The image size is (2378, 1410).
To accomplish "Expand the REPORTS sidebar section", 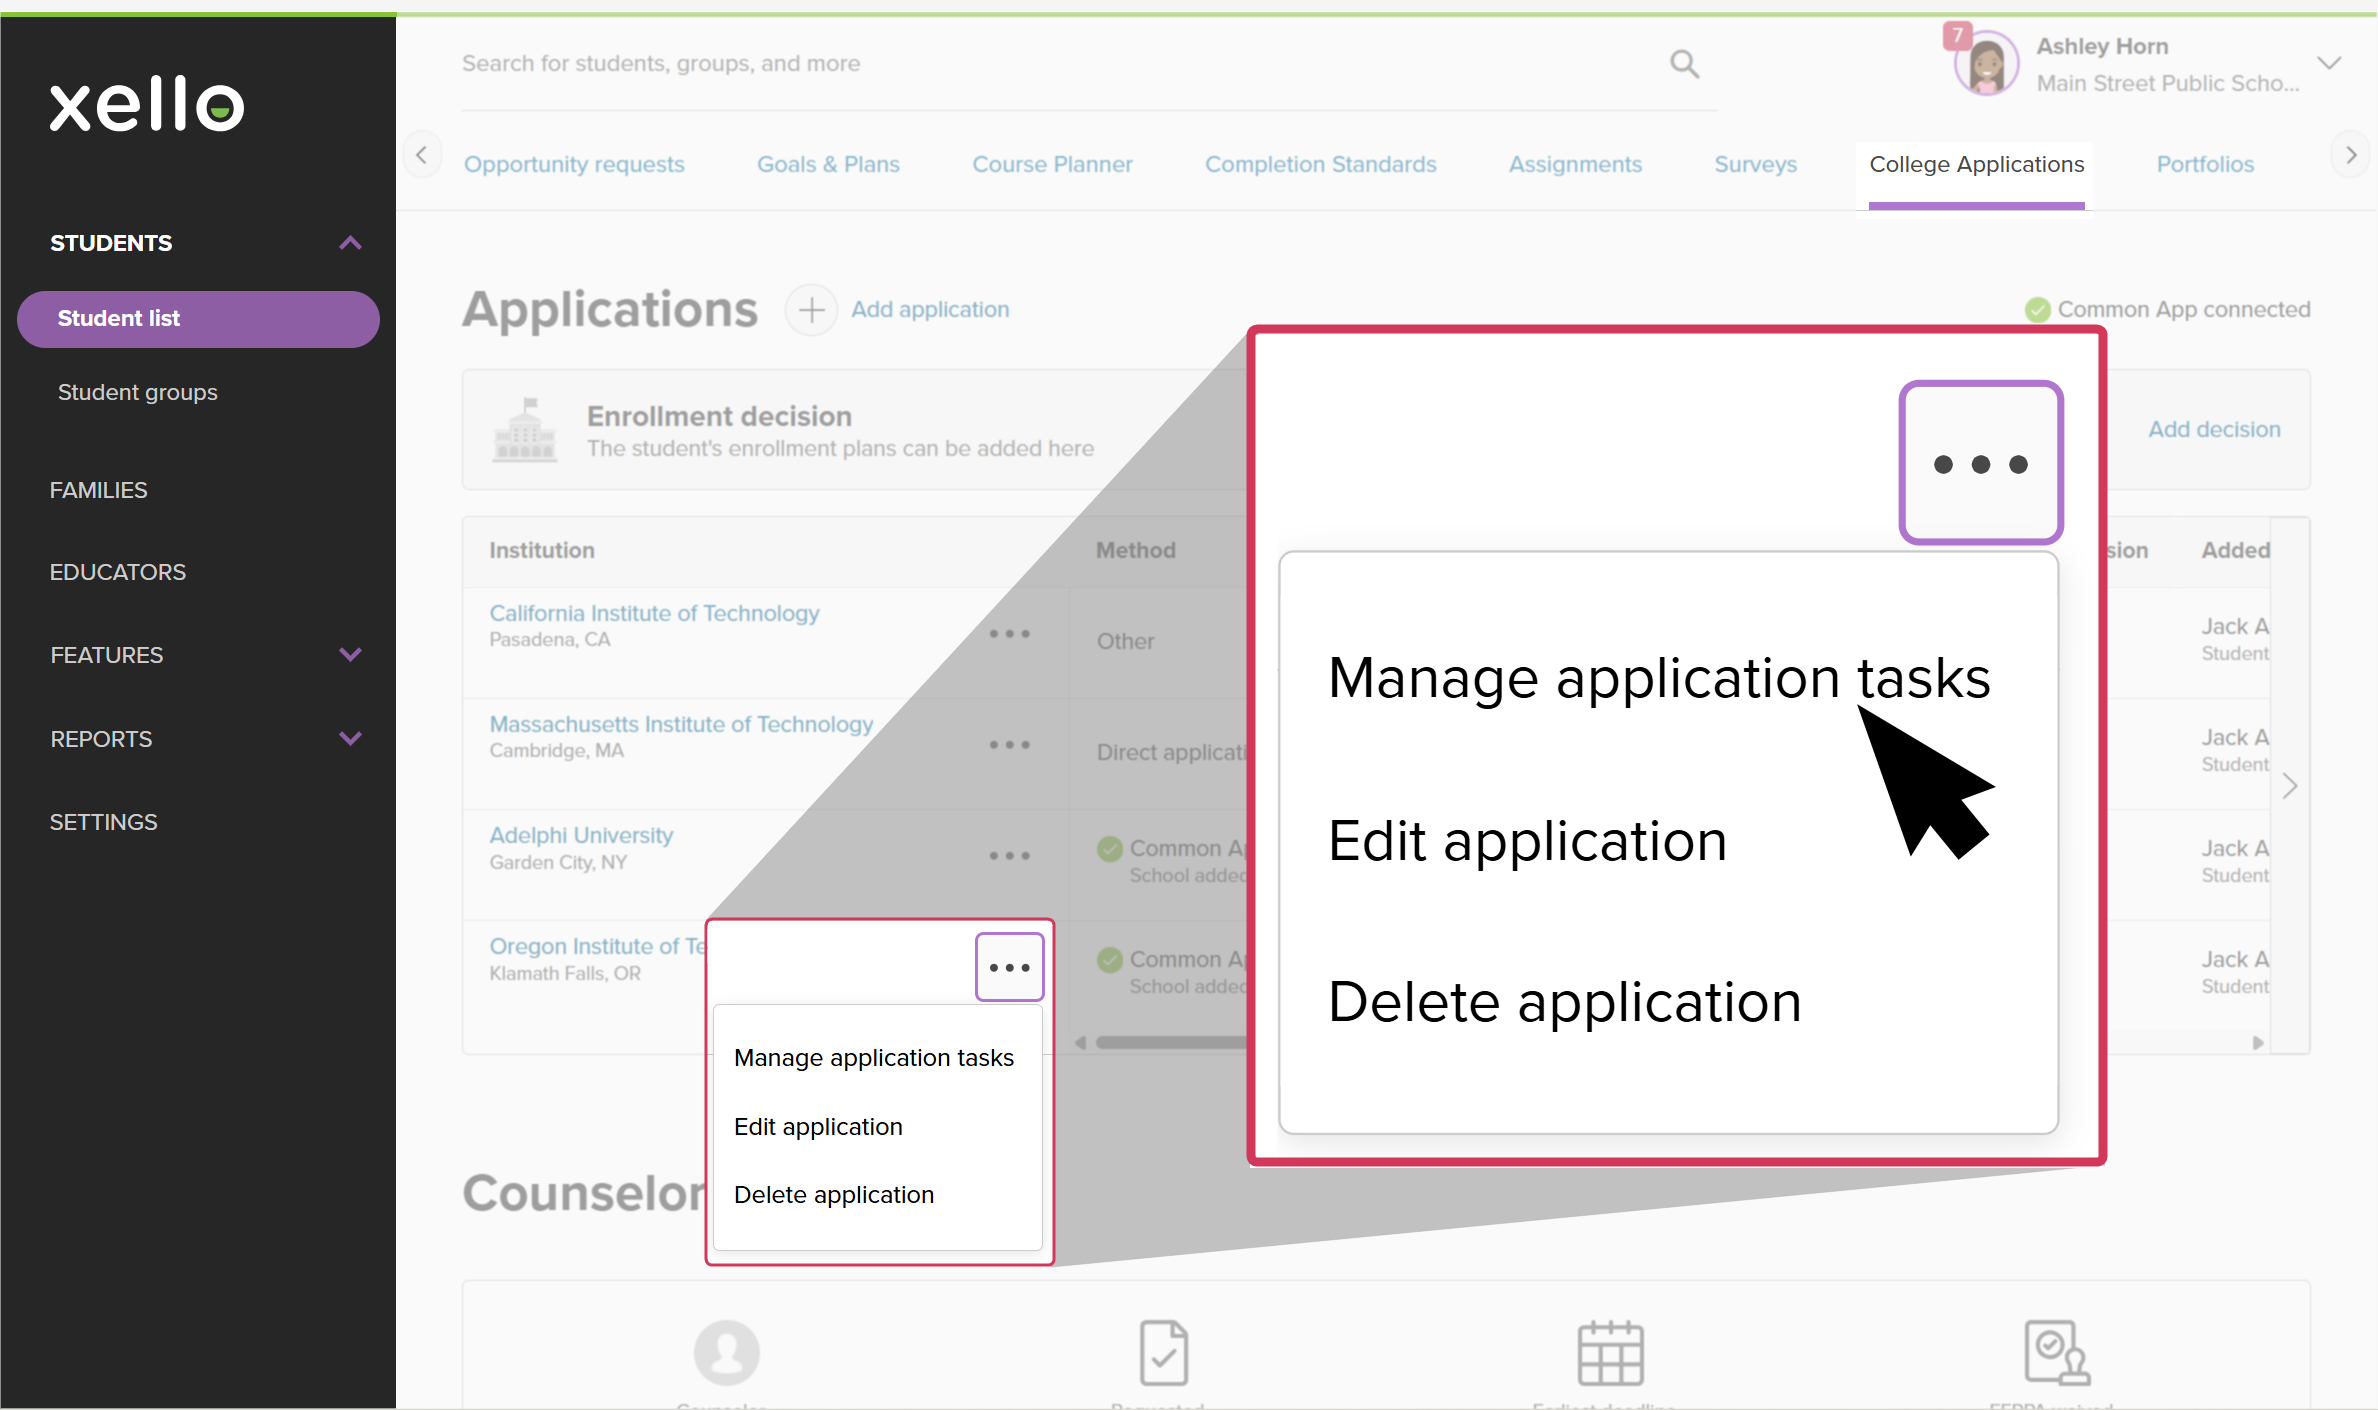I will (x=350, y=739).
